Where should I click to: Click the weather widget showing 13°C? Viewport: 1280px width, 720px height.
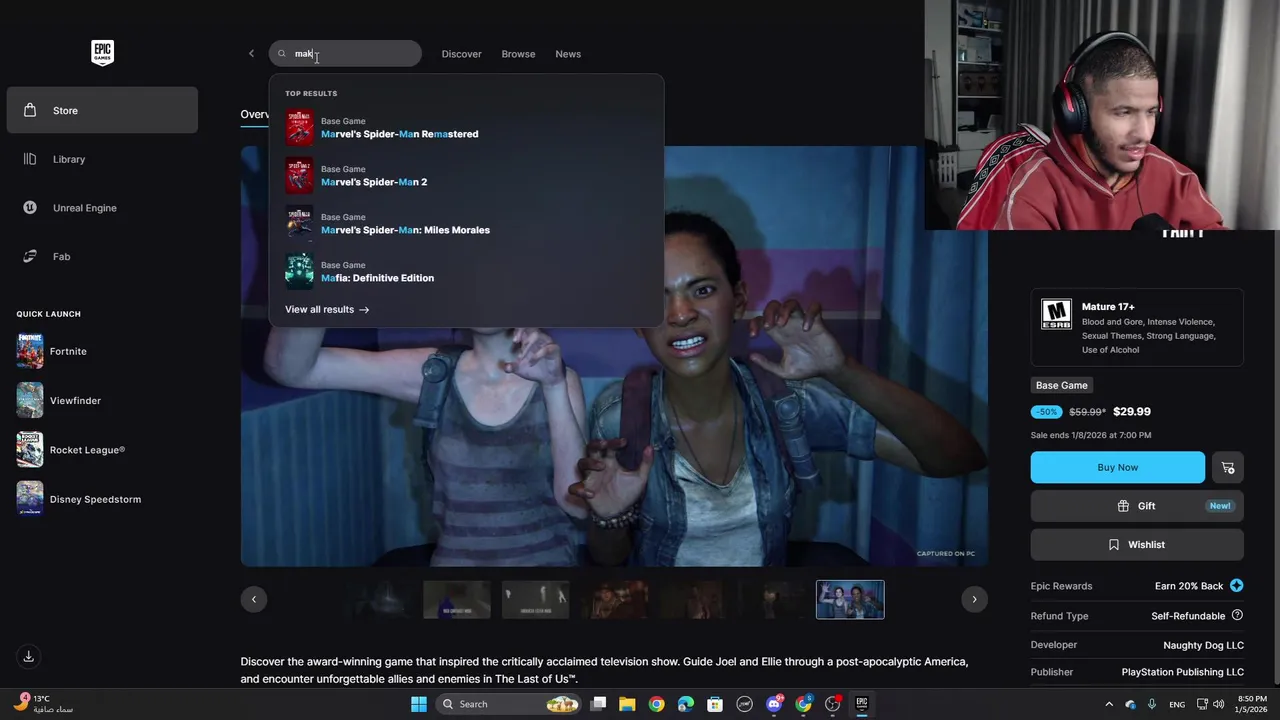point(44,704)
